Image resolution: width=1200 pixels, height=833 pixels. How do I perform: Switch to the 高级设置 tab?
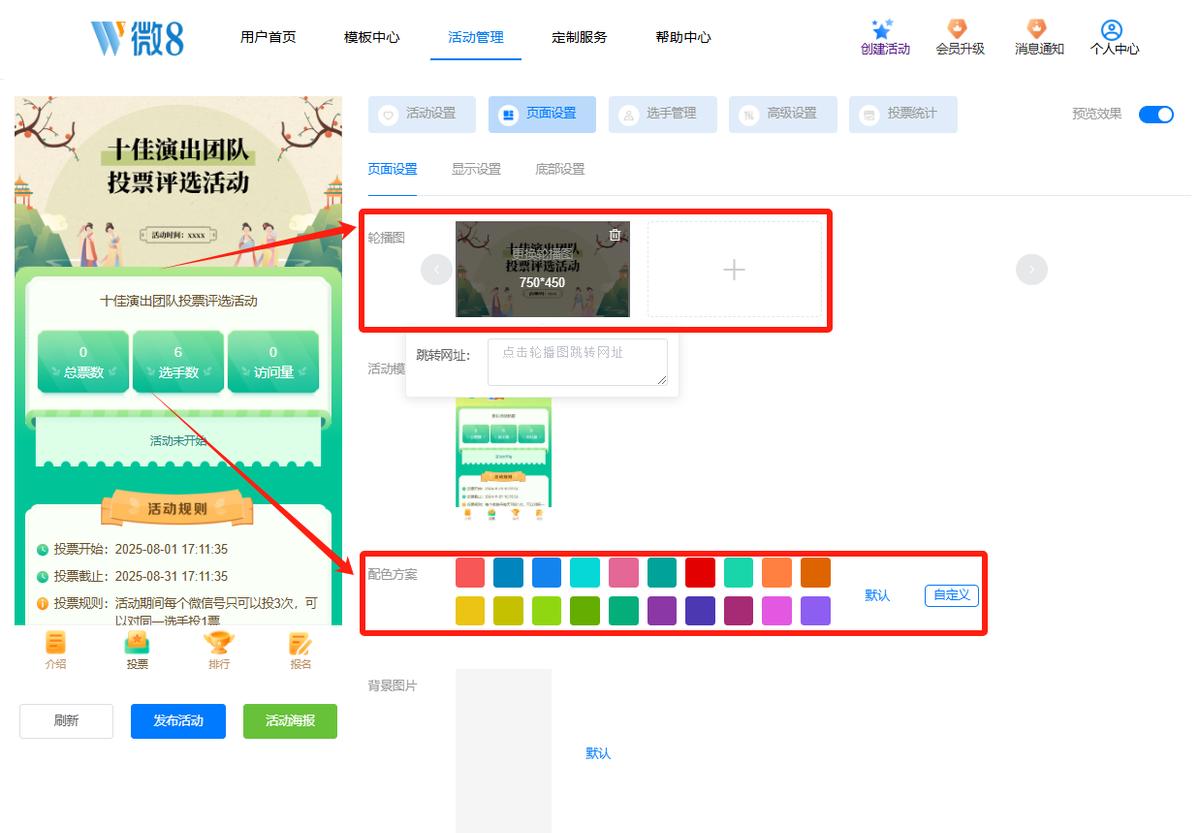point(783,114)
